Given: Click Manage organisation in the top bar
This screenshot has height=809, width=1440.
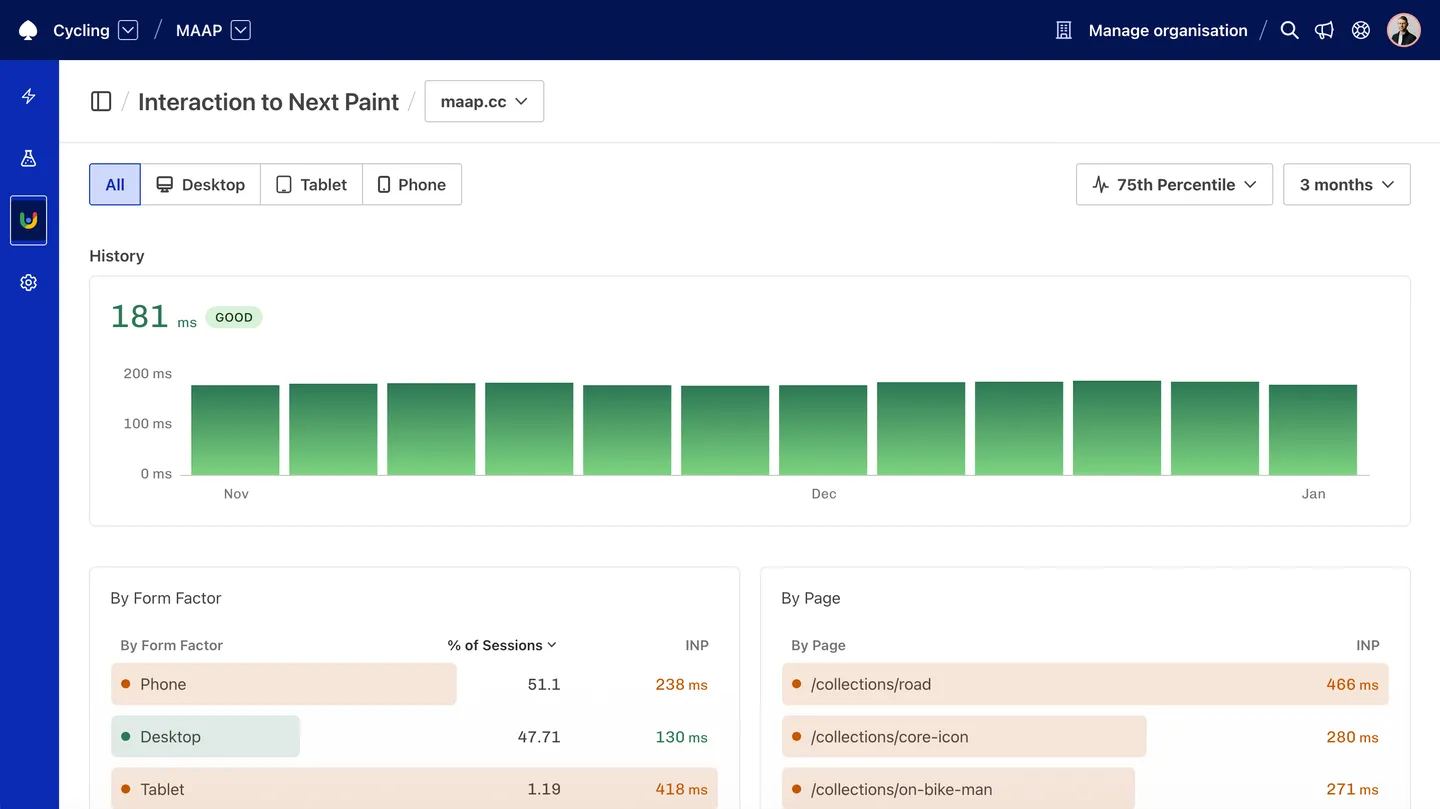Looking at the screenshot, I should click(1167, 30).
